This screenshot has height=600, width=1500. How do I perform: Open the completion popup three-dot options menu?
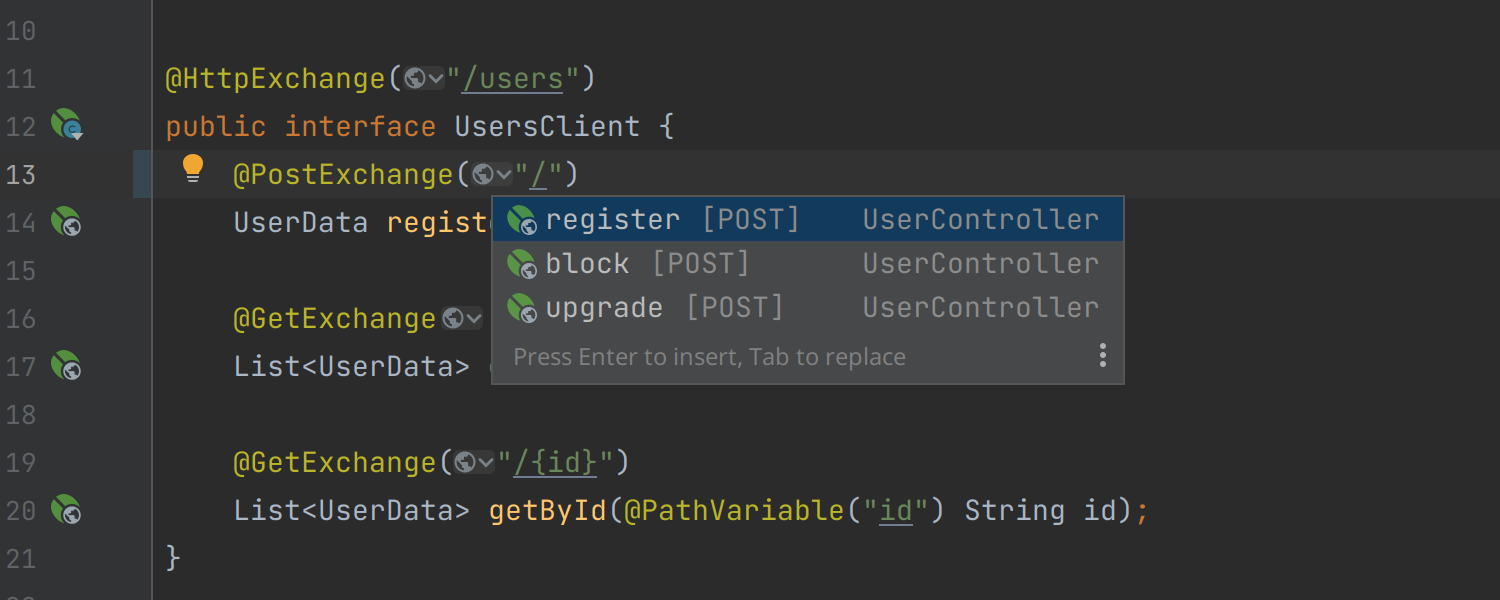[x=1102, y=356]
